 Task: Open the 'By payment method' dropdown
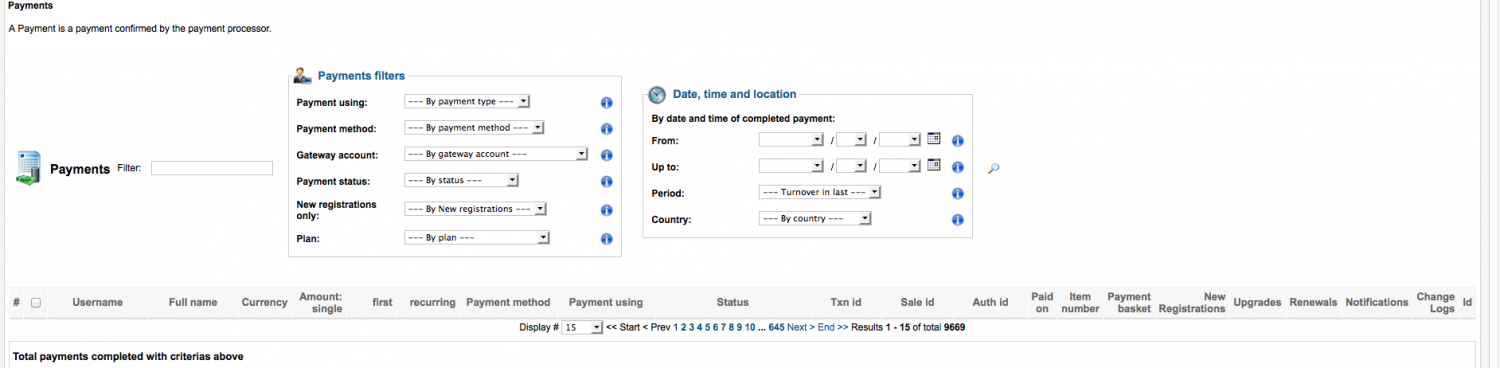click(x=474, y=128)
